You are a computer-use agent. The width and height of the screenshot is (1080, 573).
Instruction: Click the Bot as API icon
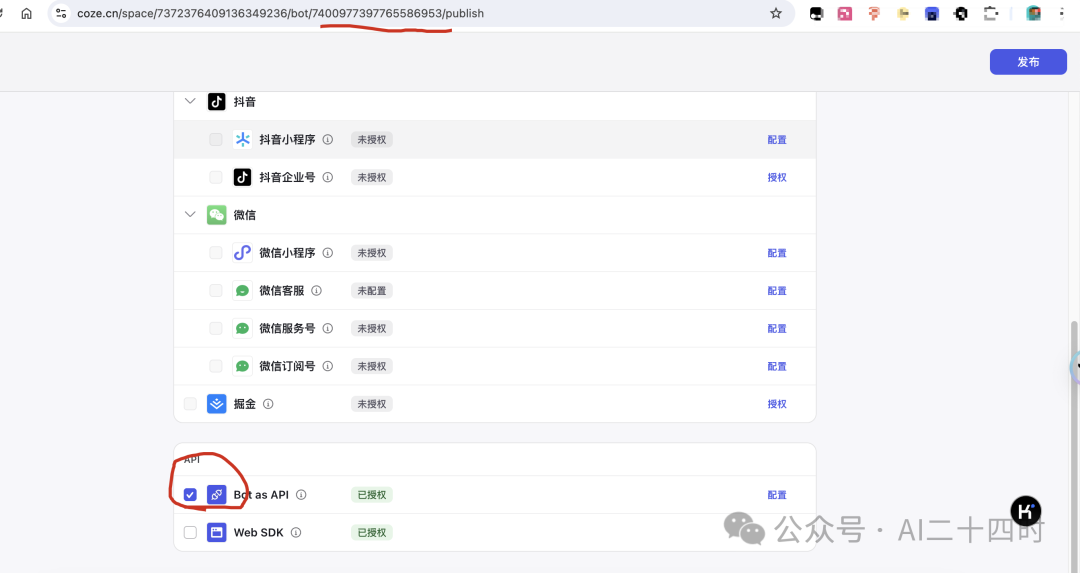(216, 494)
